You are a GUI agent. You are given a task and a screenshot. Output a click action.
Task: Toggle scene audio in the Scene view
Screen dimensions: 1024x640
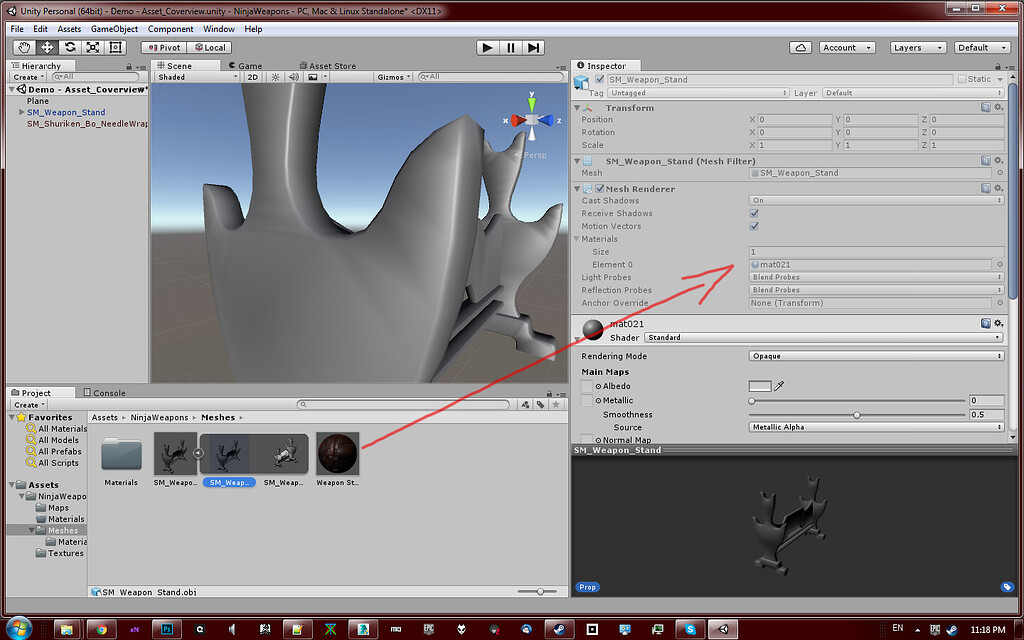coord(293,76)
